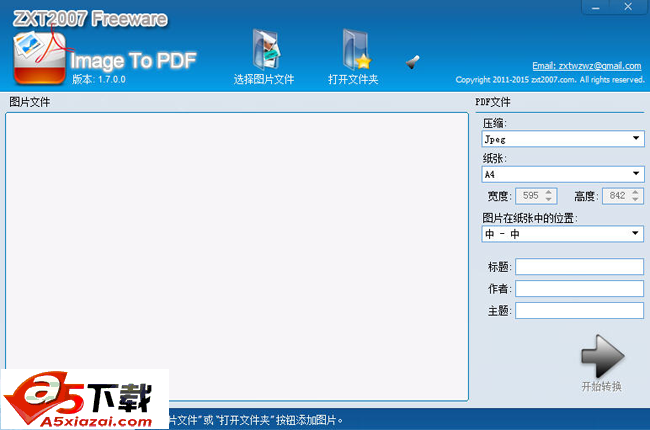Focus the 主题 subject input field
Image resolution: width=650 pixels, height=430 pixels.
pos(579,311)
